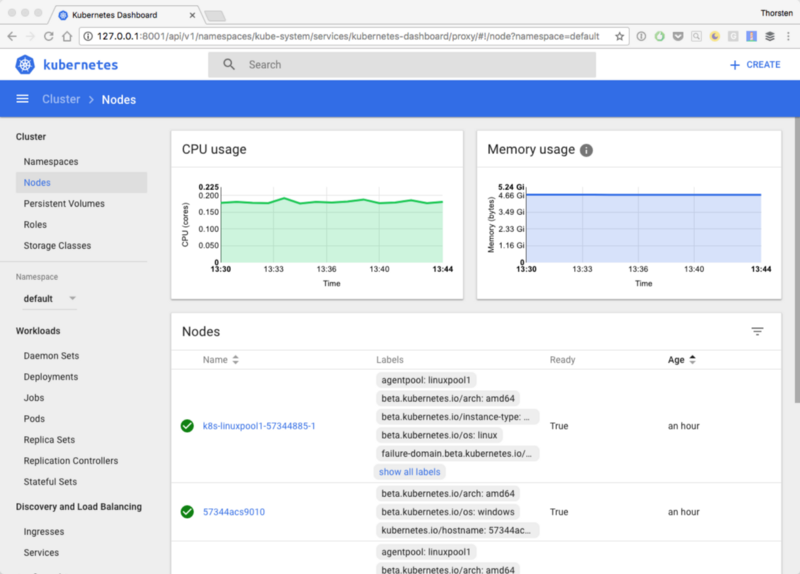Click beta.kubernetes.io/os: windows label chip
This screenshot has width=800, height=574.
[x=447, y=512]
